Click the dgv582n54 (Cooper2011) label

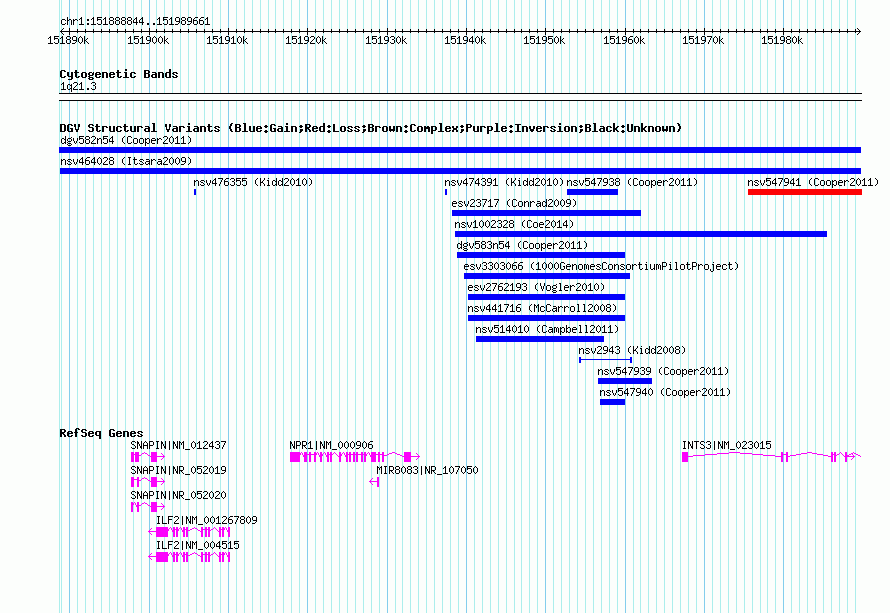point(126,140)
